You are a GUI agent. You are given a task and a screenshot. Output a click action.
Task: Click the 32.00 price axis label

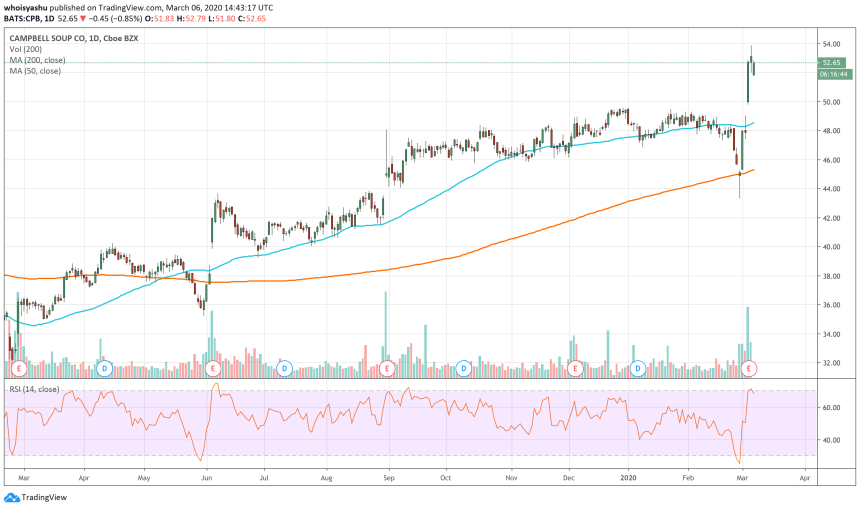(x=831, y=363)
